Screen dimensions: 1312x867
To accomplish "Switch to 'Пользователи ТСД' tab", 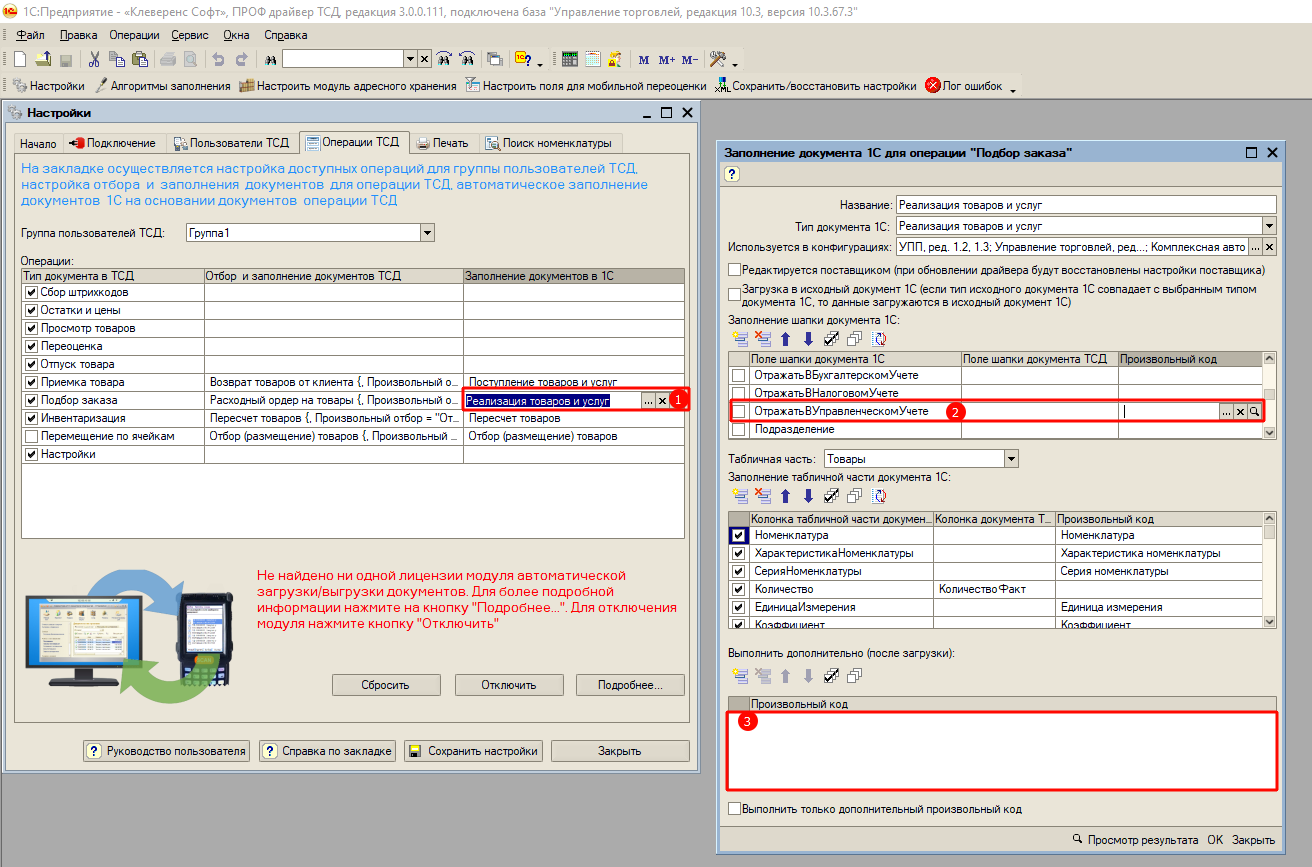I will coord(231,143).
